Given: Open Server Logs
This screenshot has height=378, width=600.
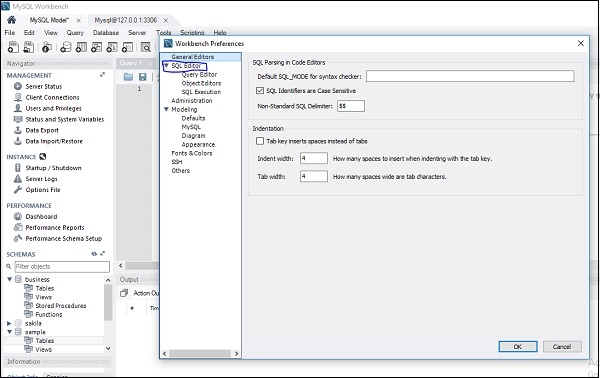Looking at the screenshot, I should click(x=41, y=179).
